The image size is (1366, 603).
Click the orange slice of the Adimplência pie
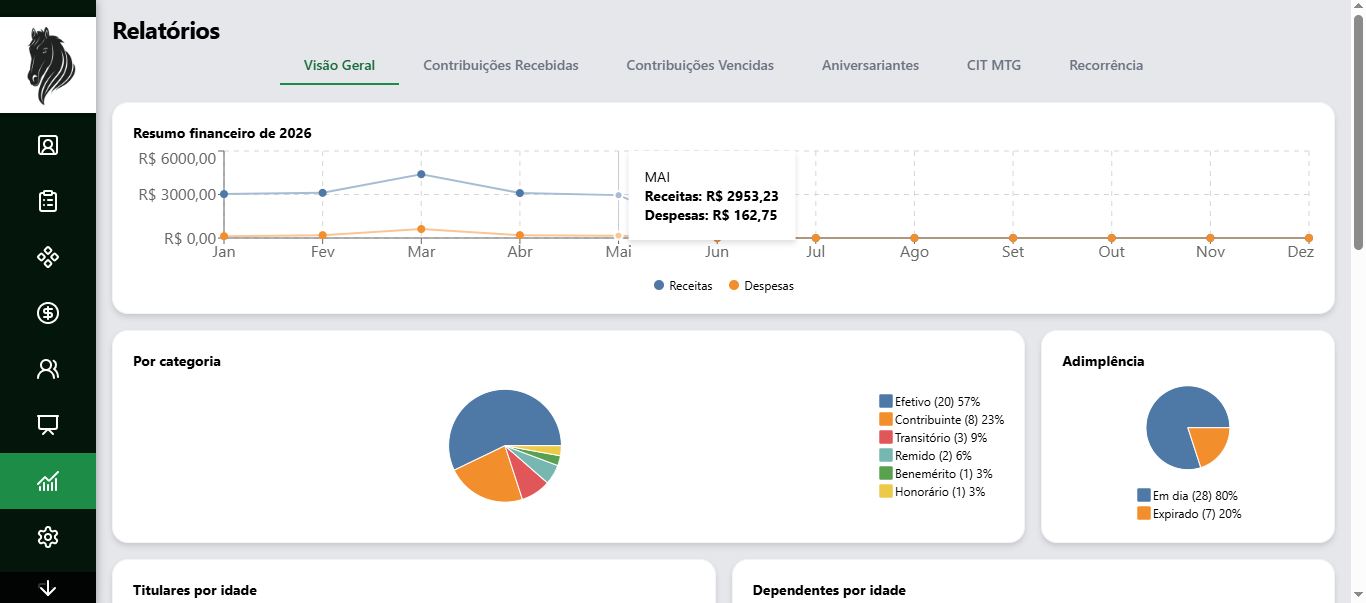tap(1210, 444)
